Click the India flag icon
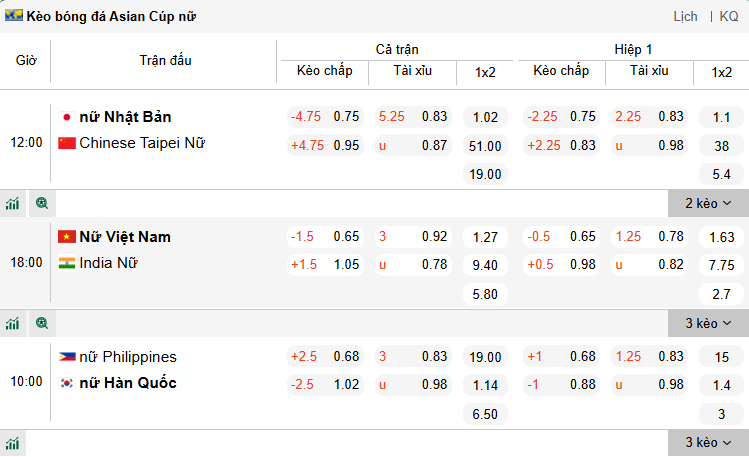749x457 pixels. tap(67, 263)
